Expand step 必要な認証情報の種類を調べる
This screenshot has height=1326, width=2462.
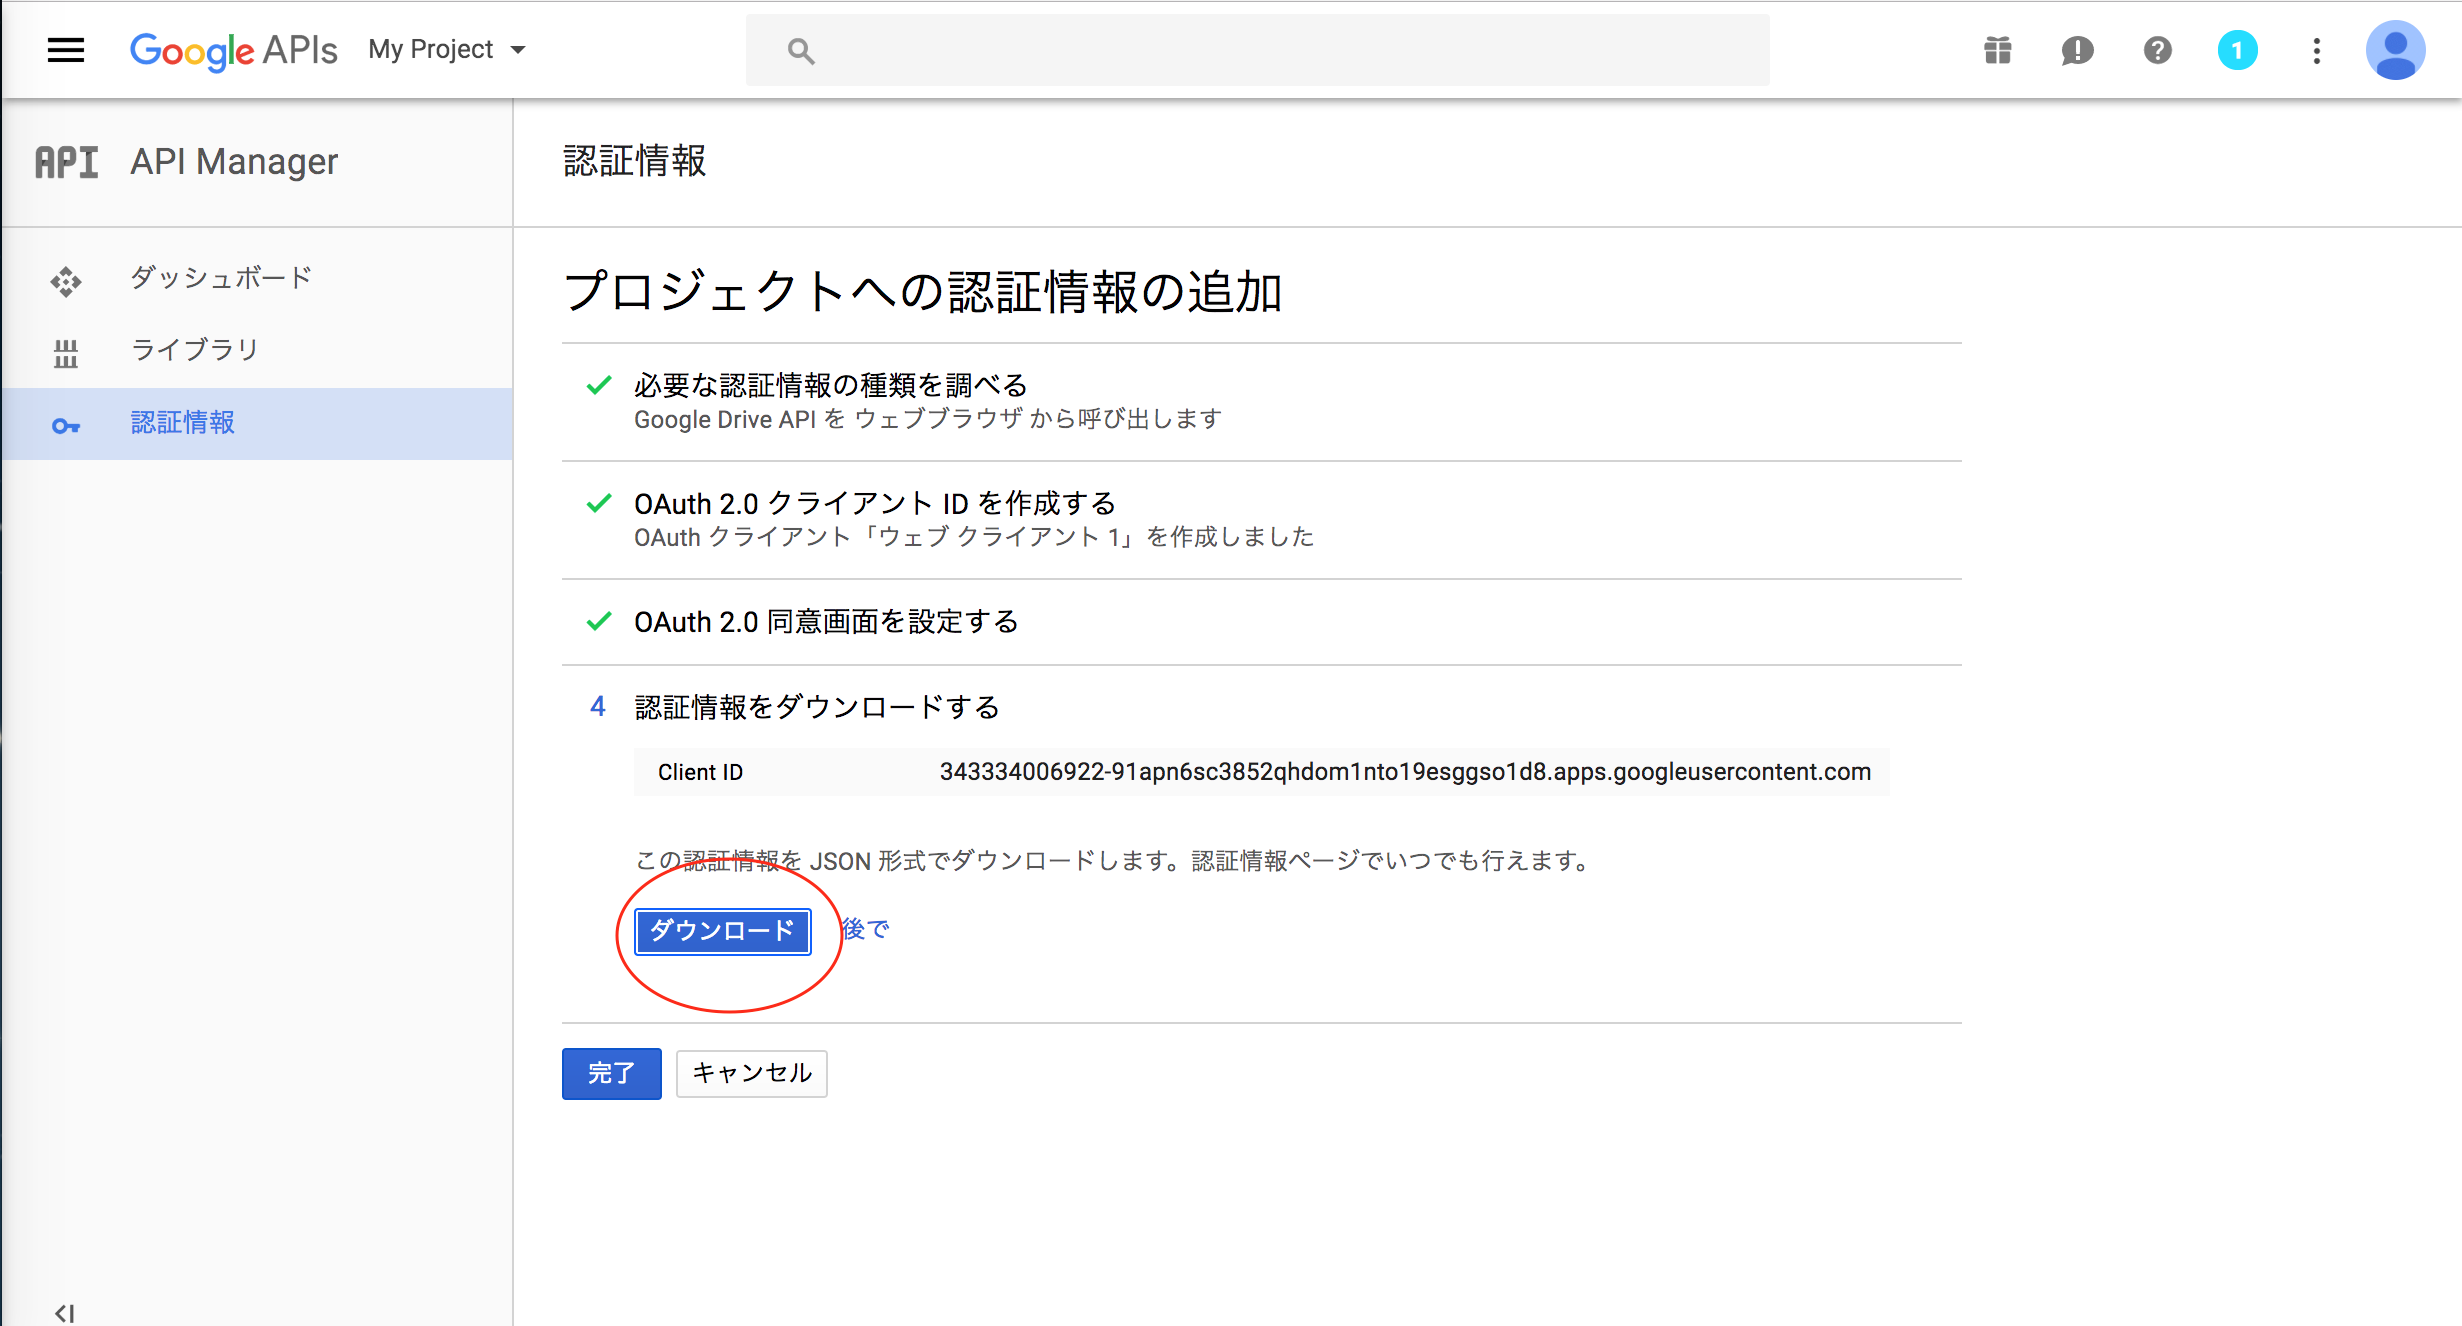(831, 385)
